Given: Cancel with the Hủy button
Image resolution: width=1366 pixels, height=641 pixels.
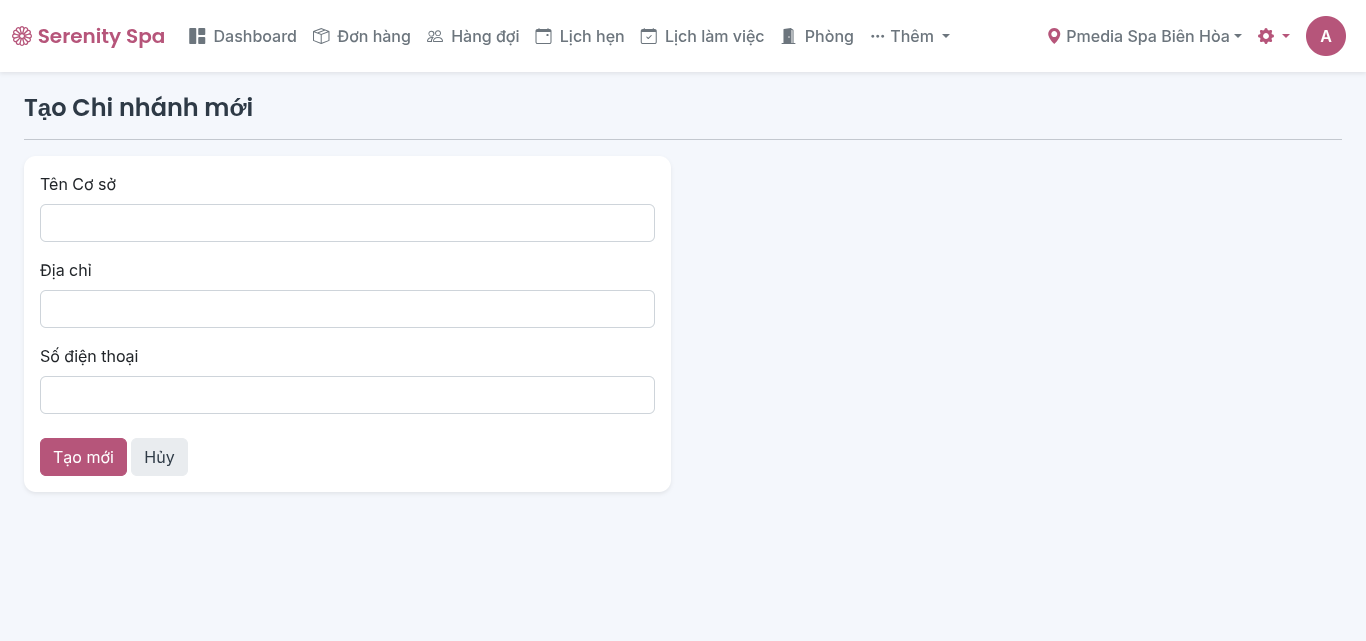Looking at the screenshot, I should [159, 457].
